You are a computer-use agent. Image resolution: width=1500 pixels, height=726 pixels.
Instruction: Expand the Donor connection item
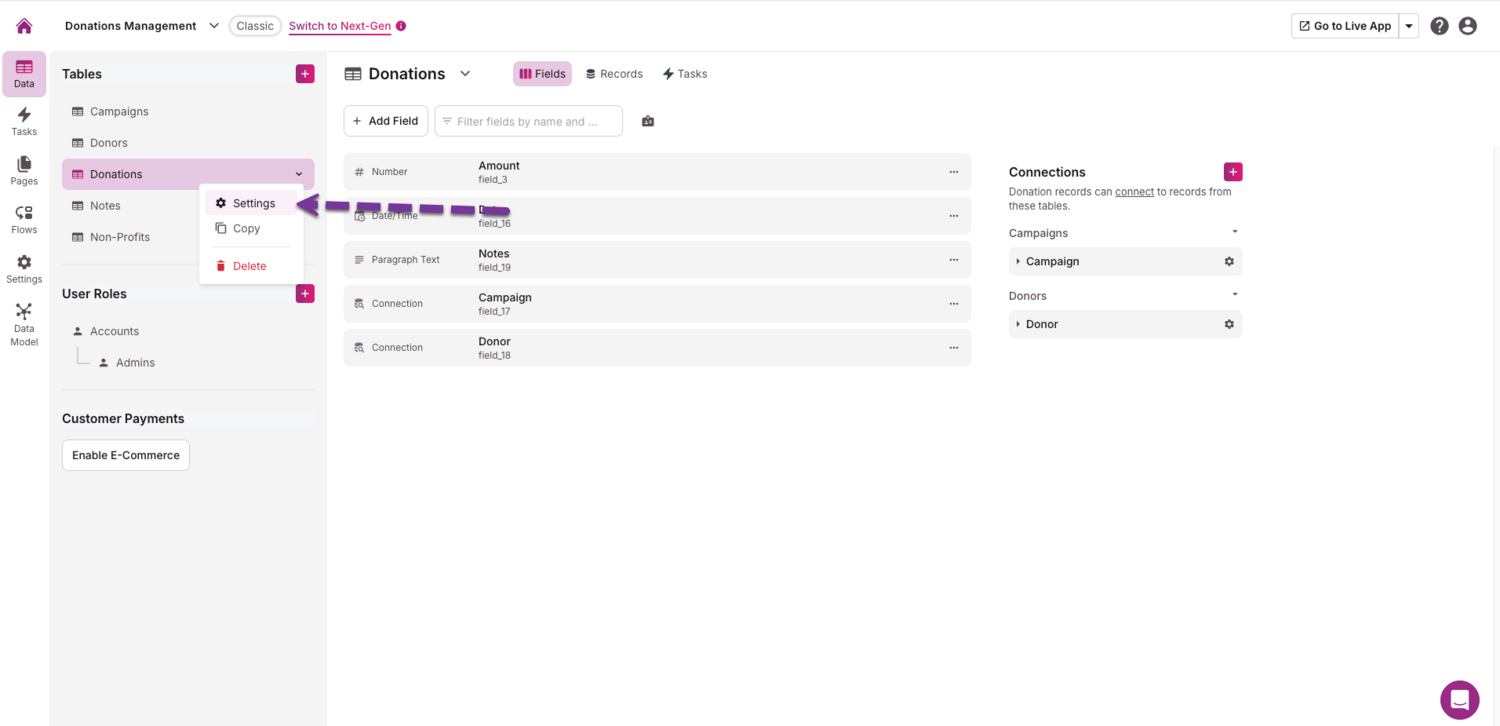pyautogui.click(x=1019, y=323)
